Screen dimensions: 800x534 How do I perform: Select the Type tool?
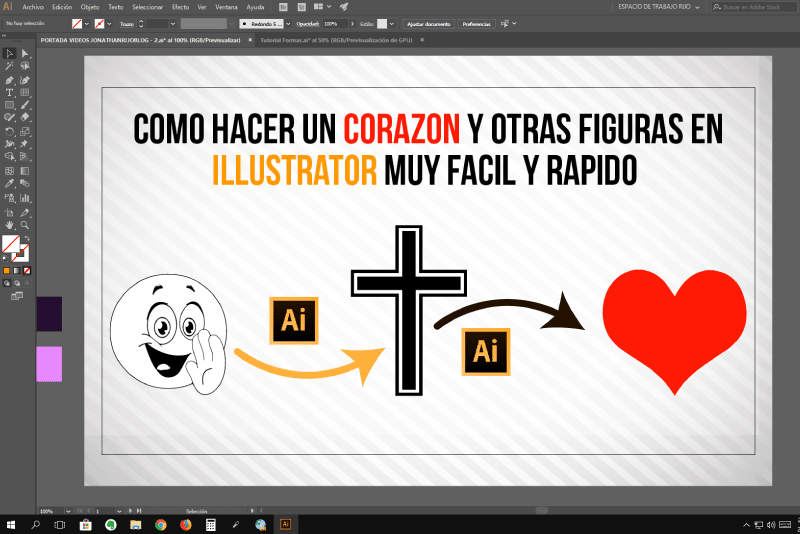point(9,92)
